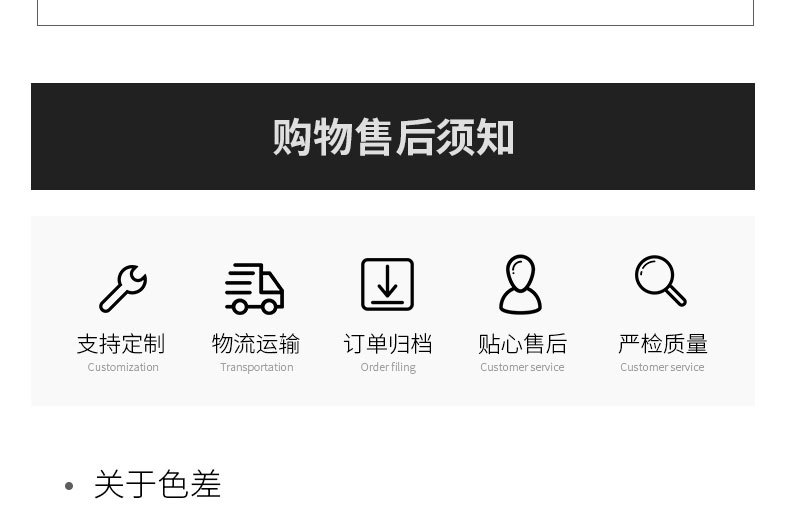The image size is (790, 525).
Task: Click the Order filing subtitle text
Action: [x=388, y=367]
